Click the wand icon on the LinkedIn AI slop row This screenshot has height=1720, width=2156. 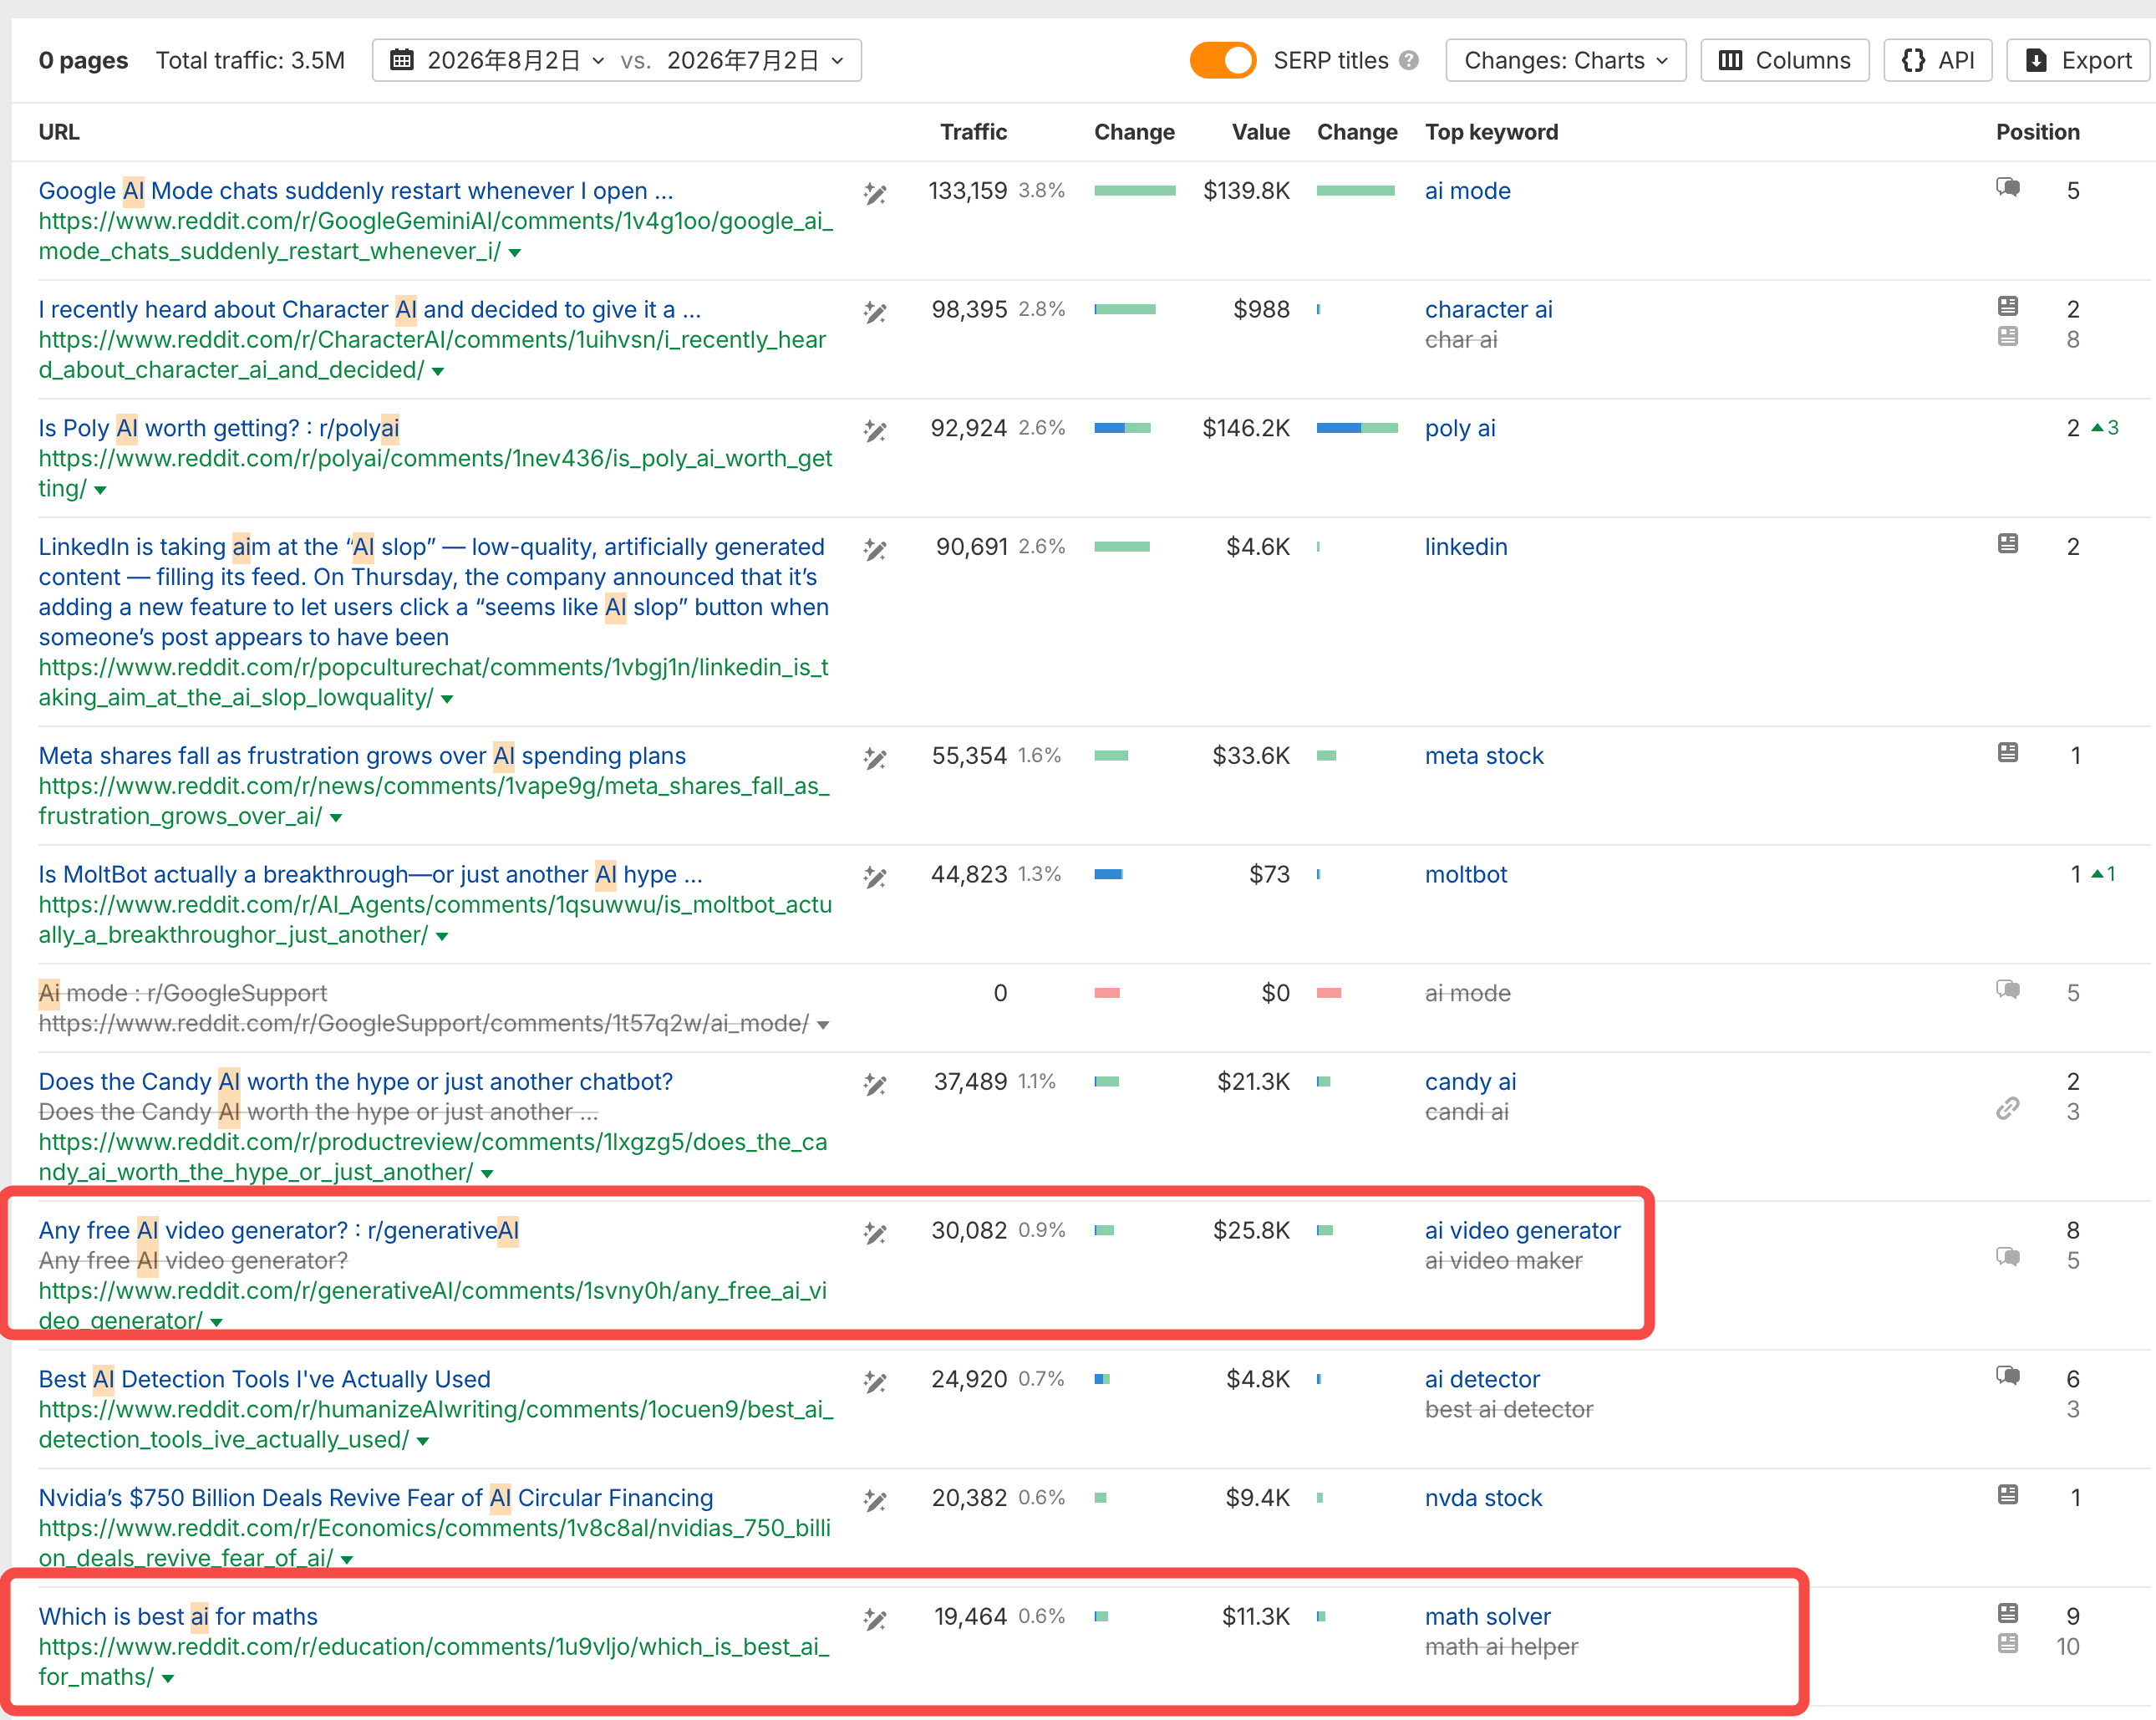point(875,549)
